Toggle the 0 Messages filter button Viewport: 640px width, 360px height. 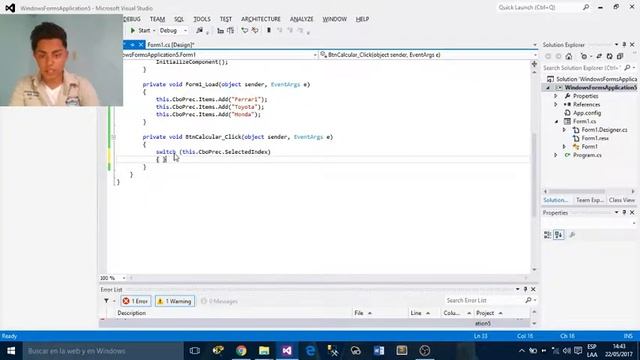tap(219, 301)
